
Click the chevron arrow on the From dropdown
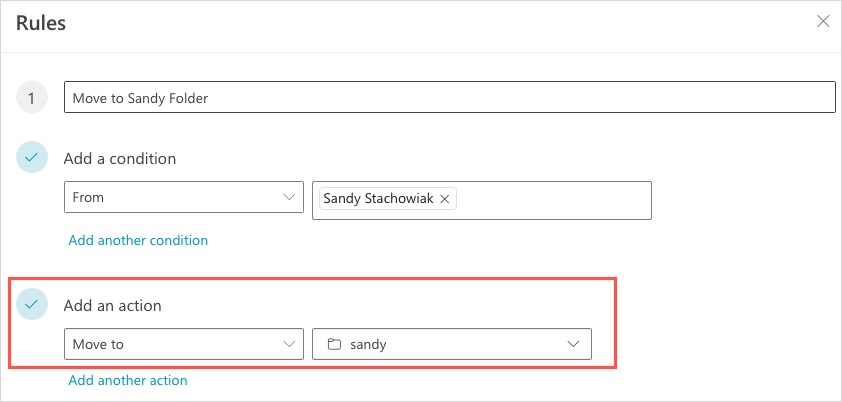[290, 198]
